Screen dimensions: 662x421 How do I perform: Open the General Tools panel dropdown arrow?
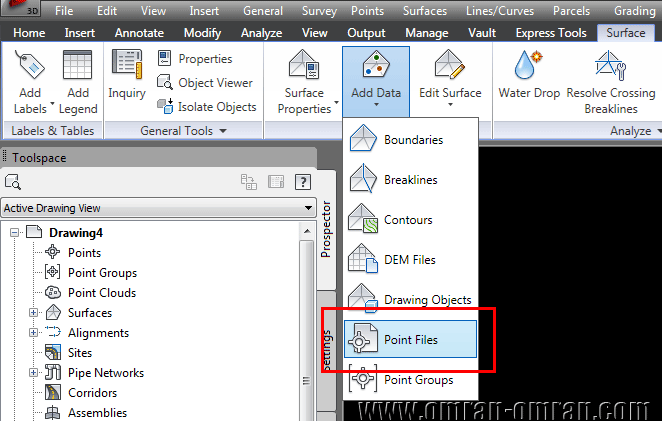point(223,131)
